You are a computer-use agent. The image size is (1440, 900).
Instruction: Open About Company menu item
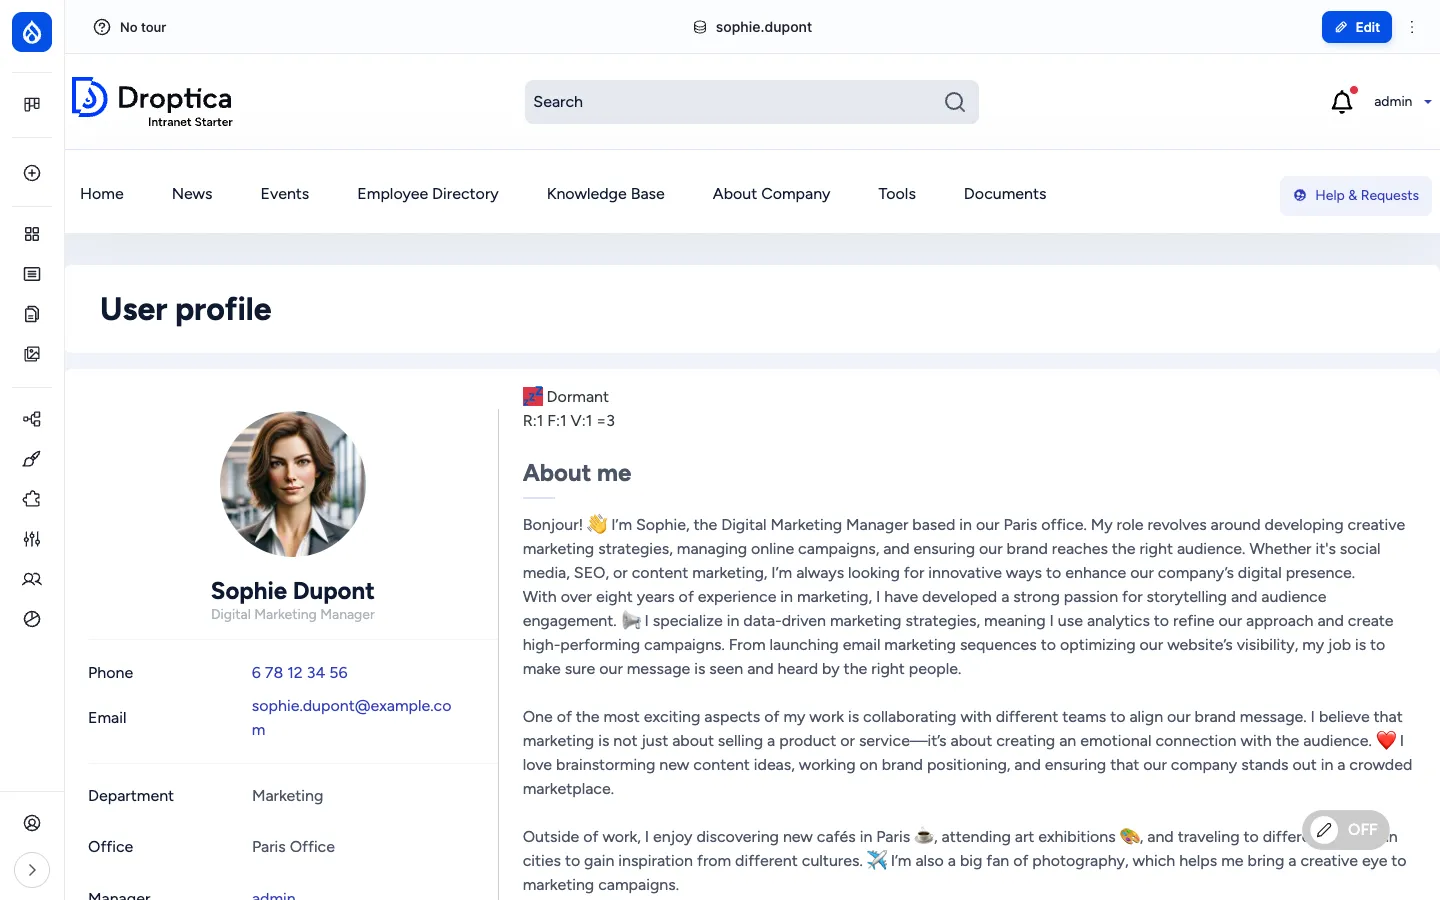(x=771, y=194)
